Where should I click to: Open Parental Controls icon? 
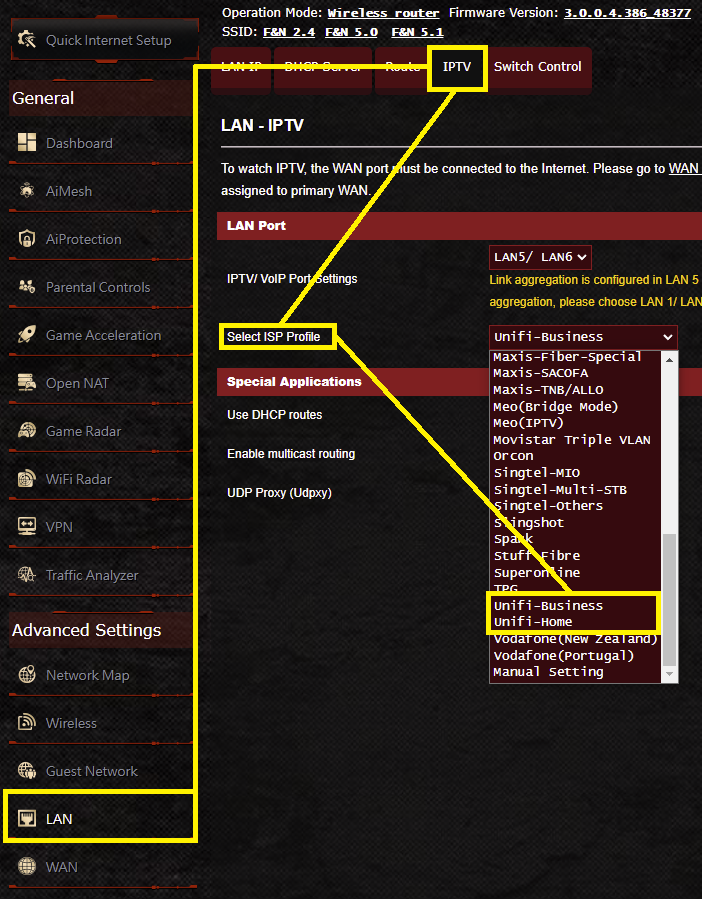(x=27, y=287)
